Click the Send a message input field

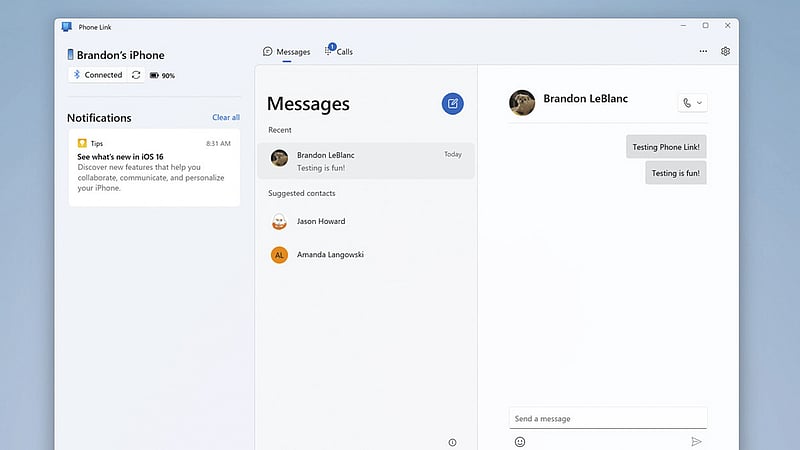tap(608, 418)
